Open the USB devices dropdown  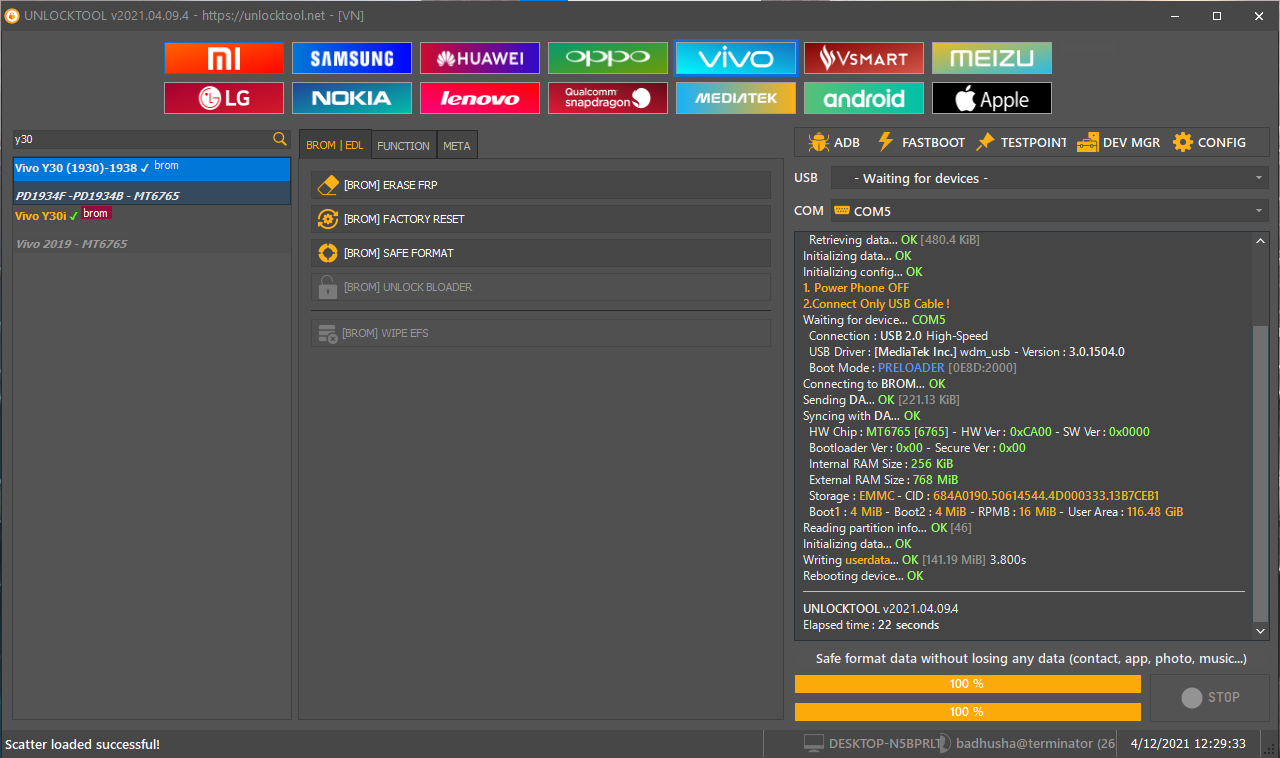click(x=1050, y=178)
